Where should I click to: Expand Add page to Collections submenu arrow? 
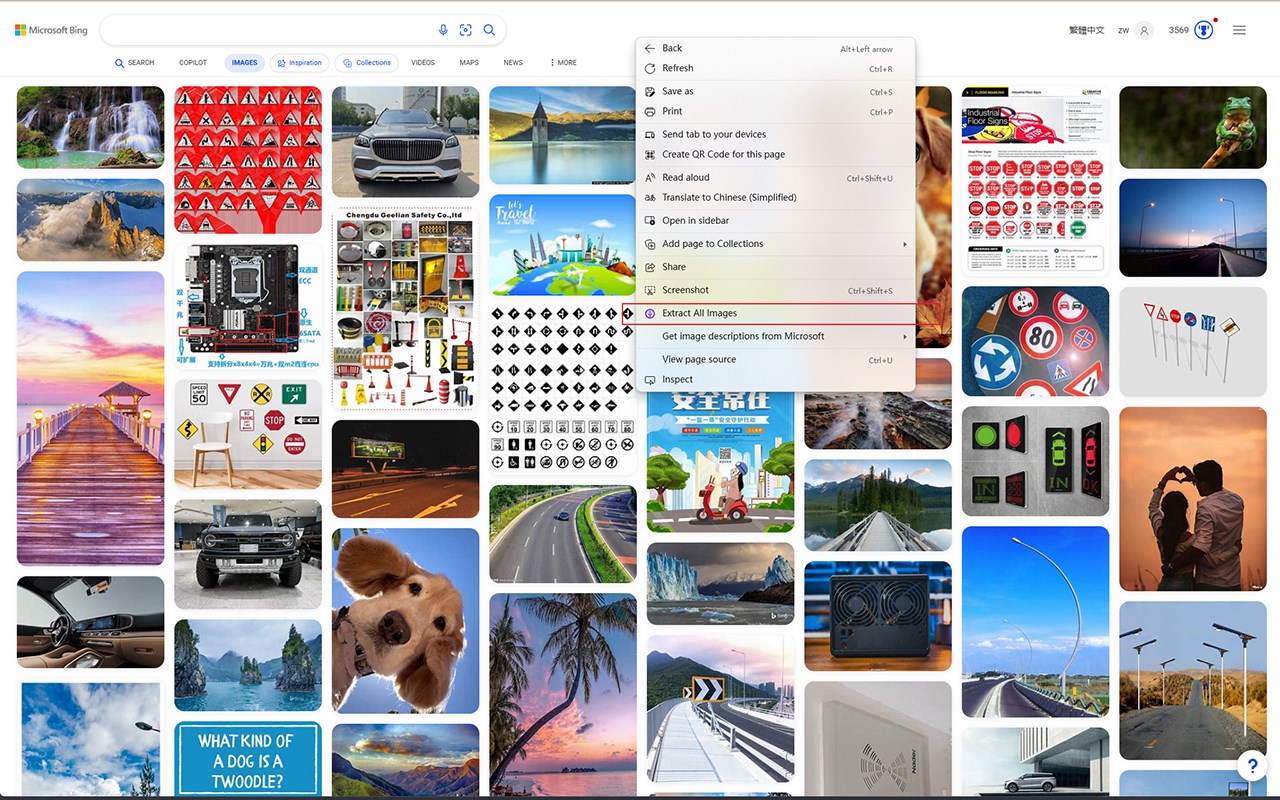(x=905, y=244)
